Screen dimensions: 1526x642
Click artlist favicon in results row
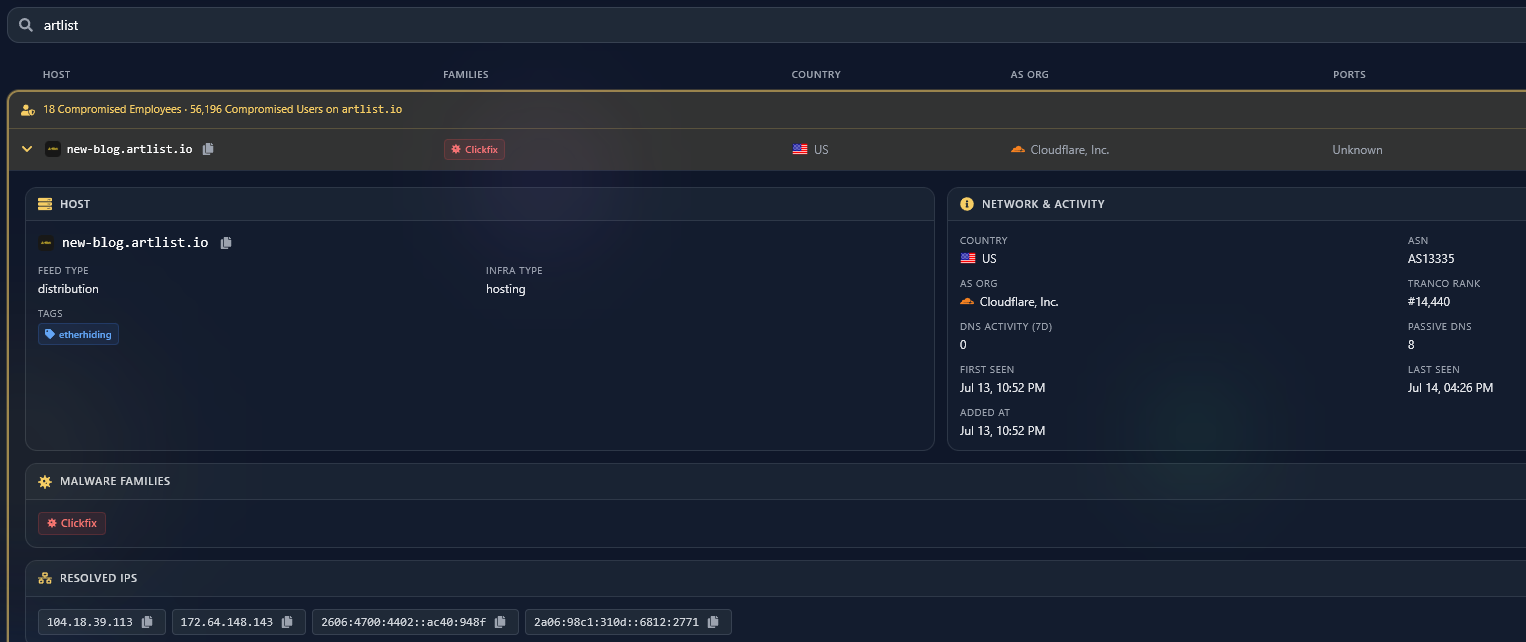pos(53,149)
